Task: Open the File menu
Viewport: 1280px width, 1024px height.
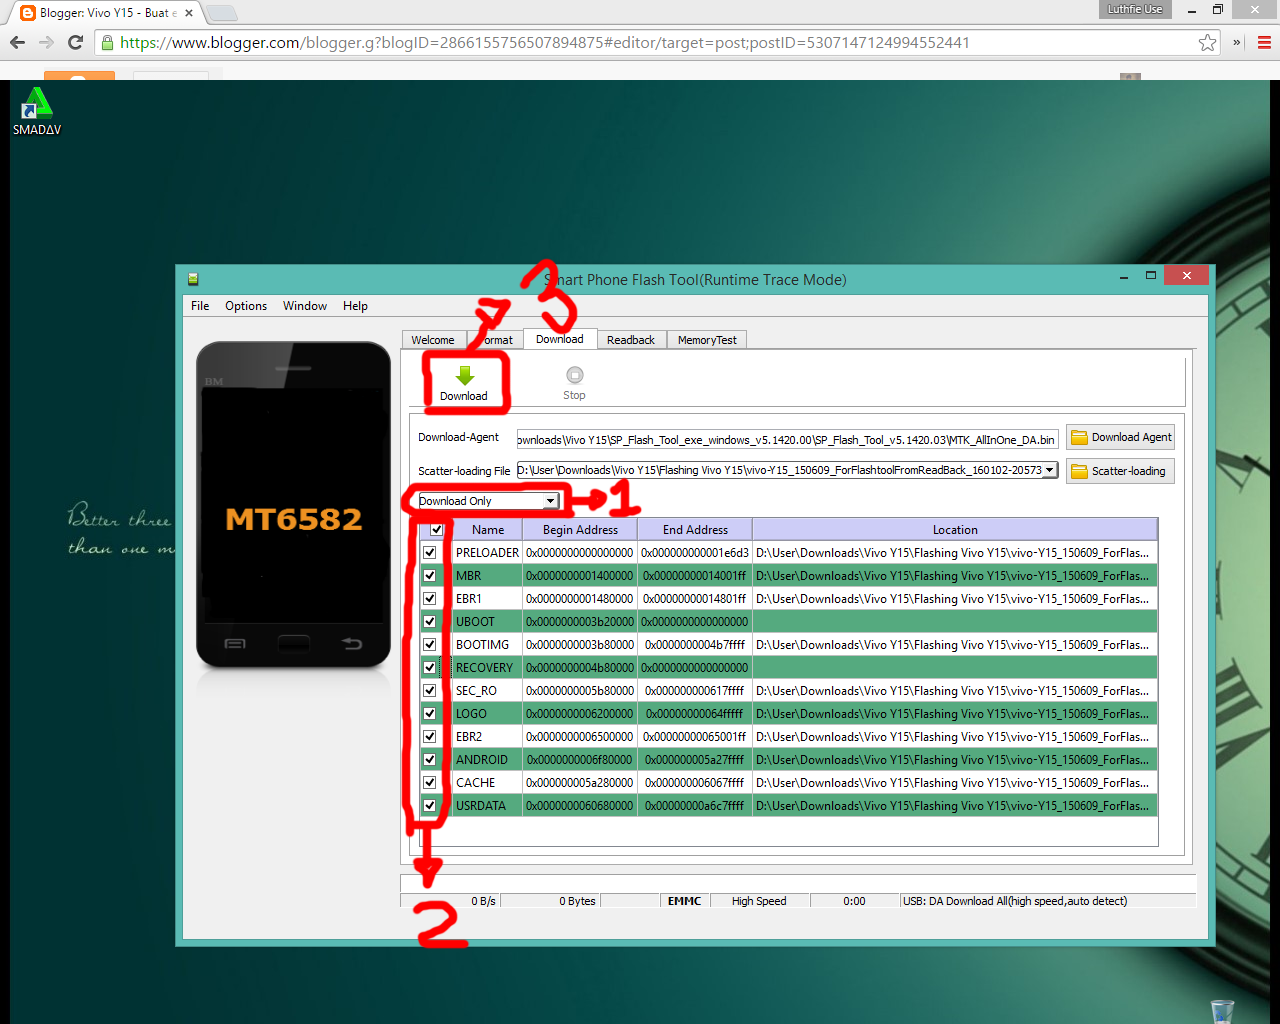Action: pos(200,306)
